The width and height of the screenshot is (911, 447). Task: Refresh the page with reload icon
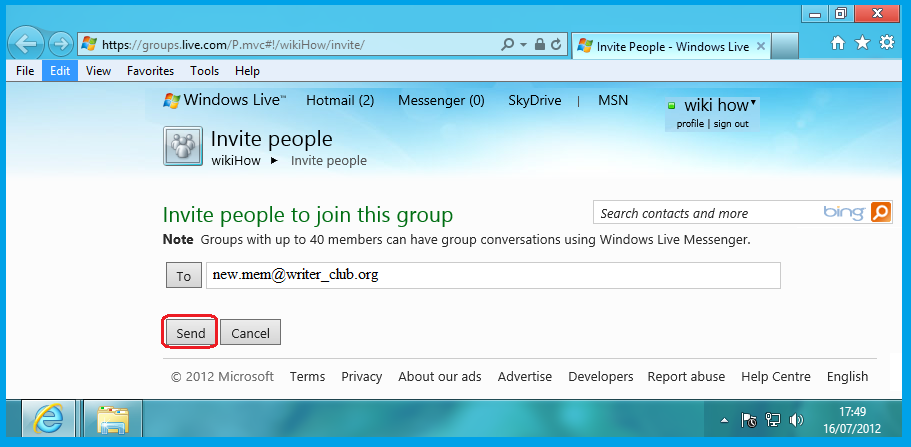556,44
